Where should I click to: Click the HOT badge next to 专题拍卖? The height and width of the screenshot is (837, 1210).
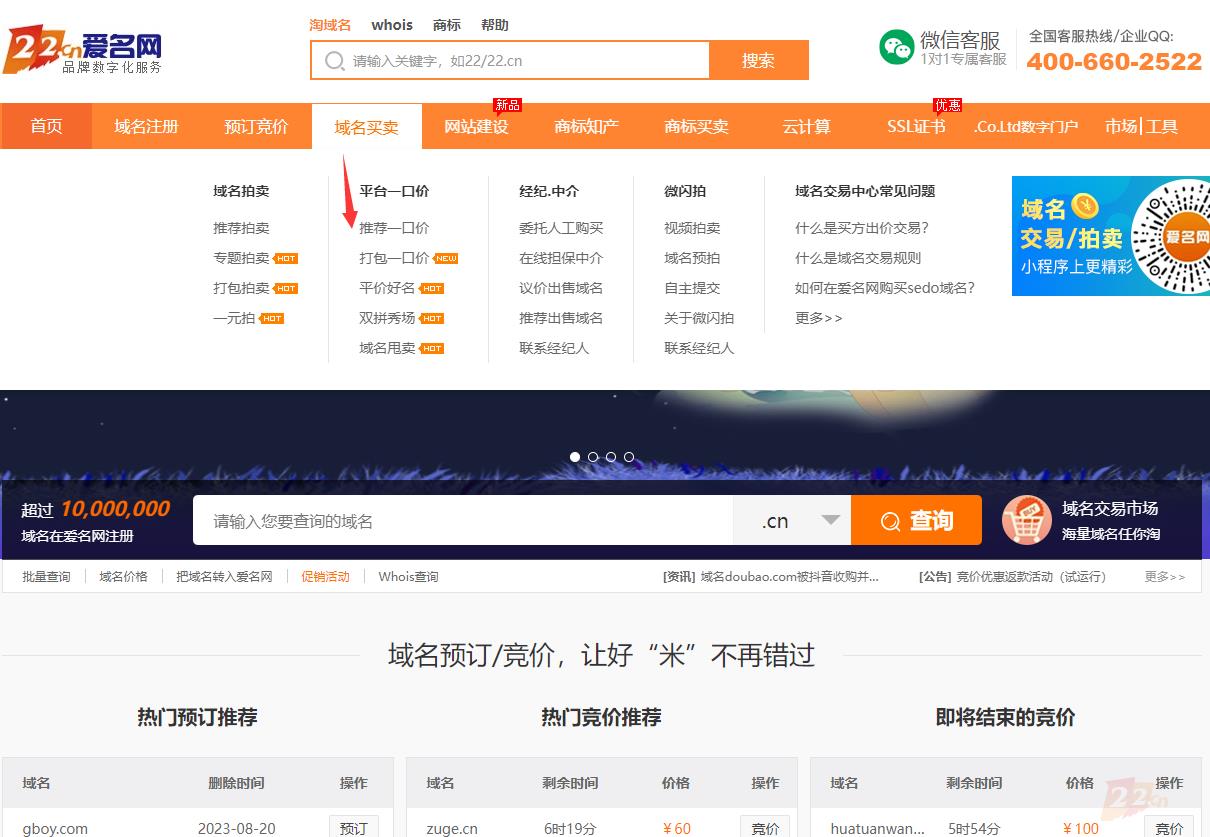tap(286, 258)
